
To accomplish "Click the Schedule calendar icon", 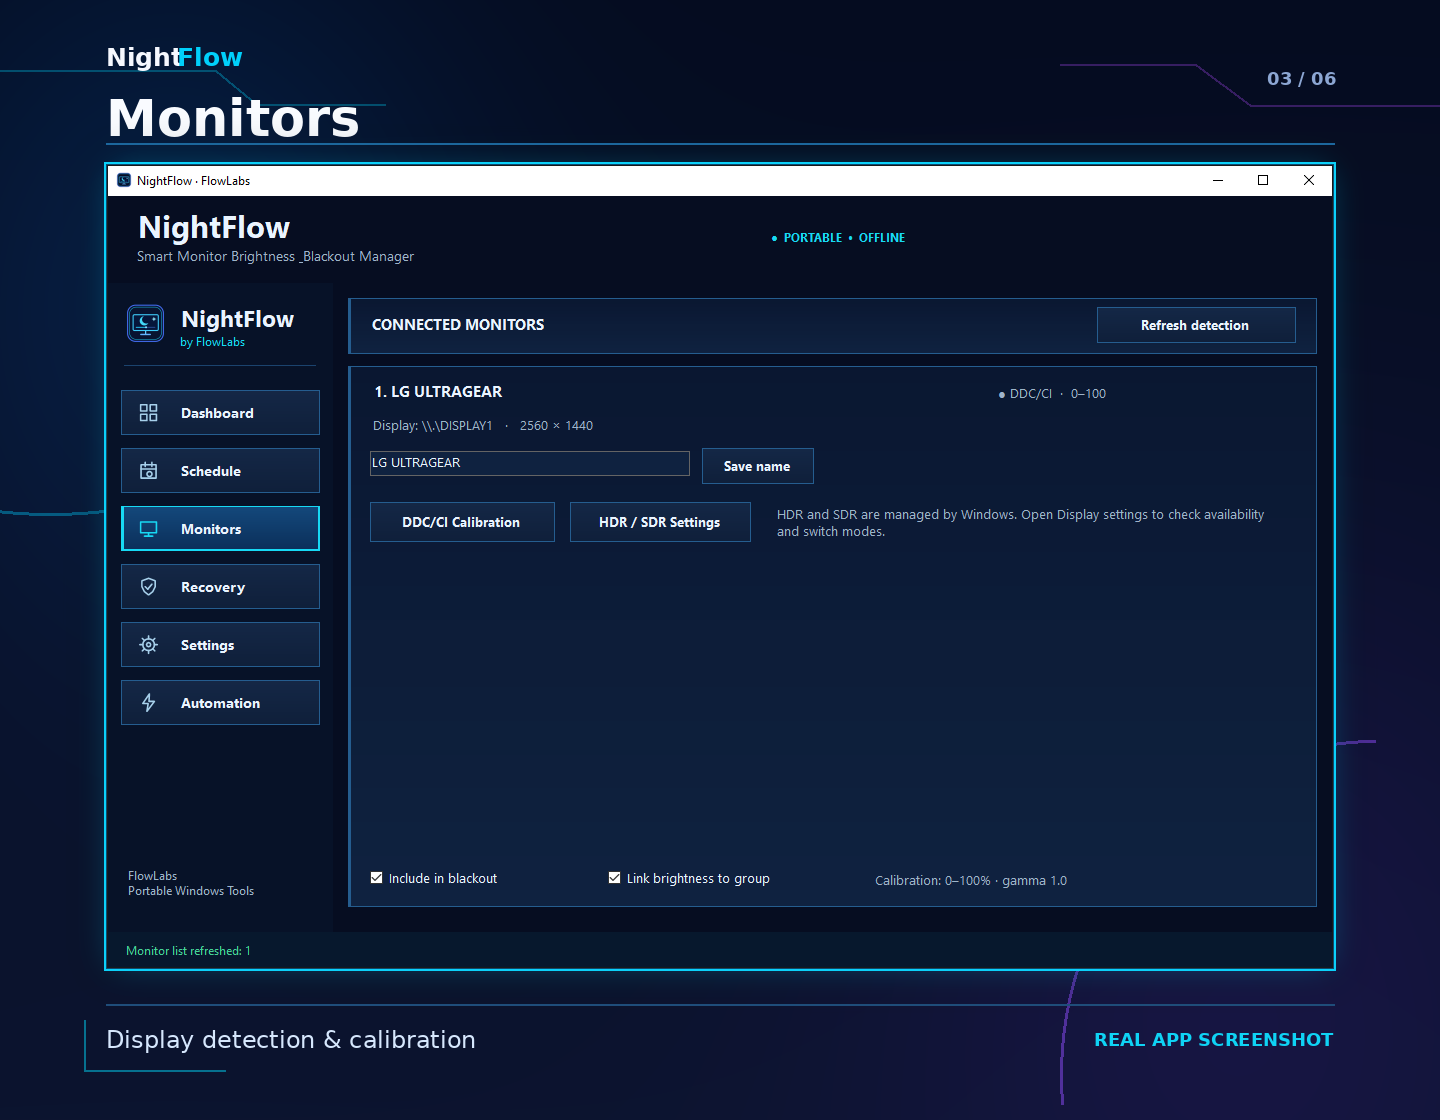I will click(148, 471).
